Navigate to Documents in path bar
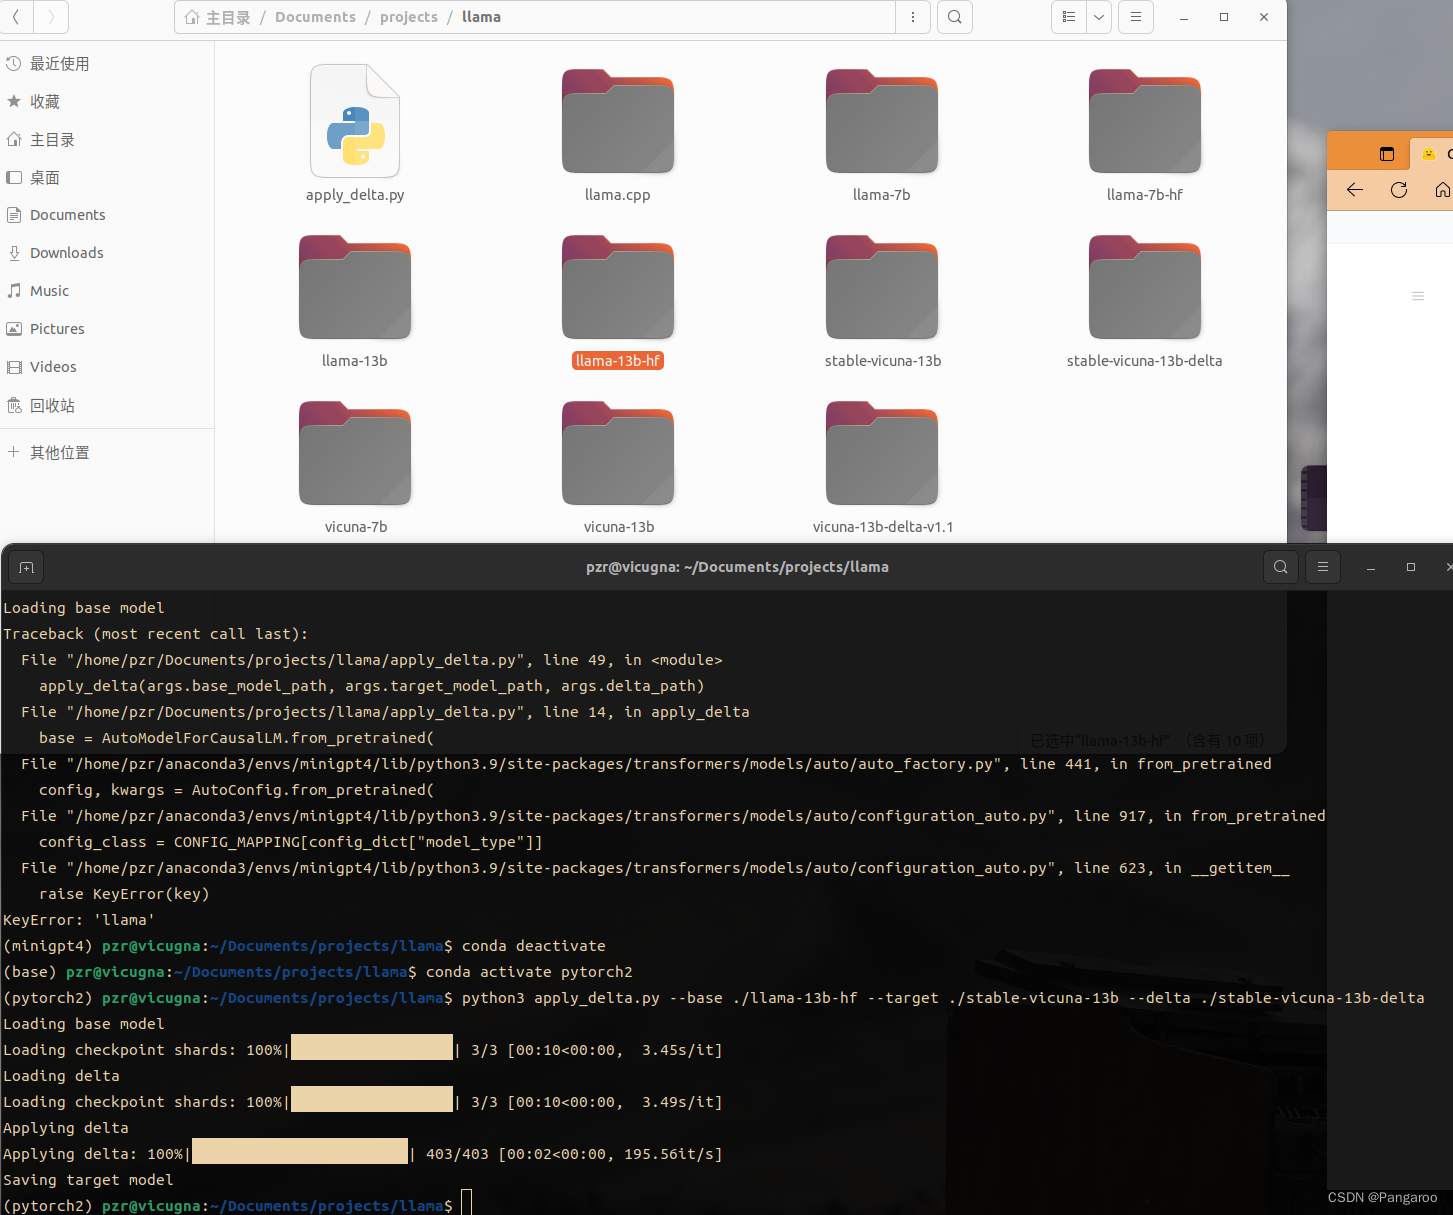This screenshot has height=1215, width=1453. point(315,17)
